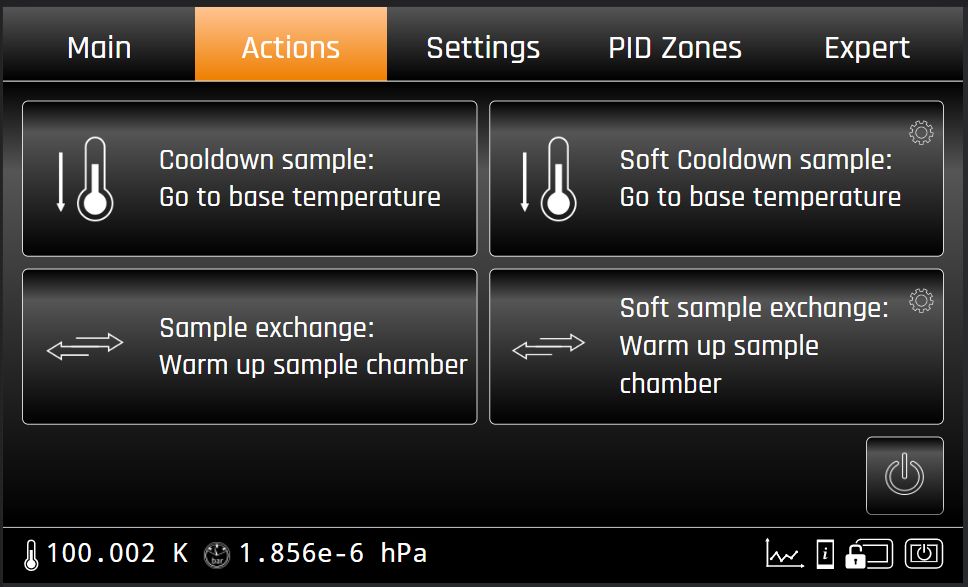This screenshot has width=968, height=587.
Task: Go to the PID Zones tab
Action: (x=675, y=48)
